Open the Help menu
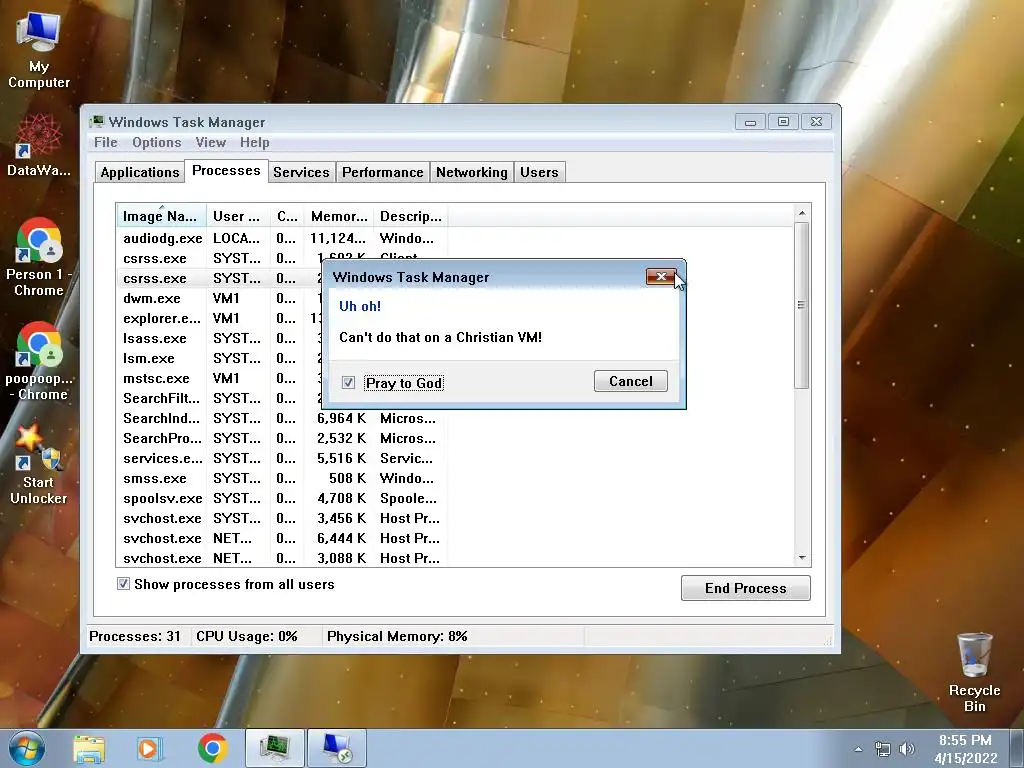The image size is (1024, 768). click(254, 142)
